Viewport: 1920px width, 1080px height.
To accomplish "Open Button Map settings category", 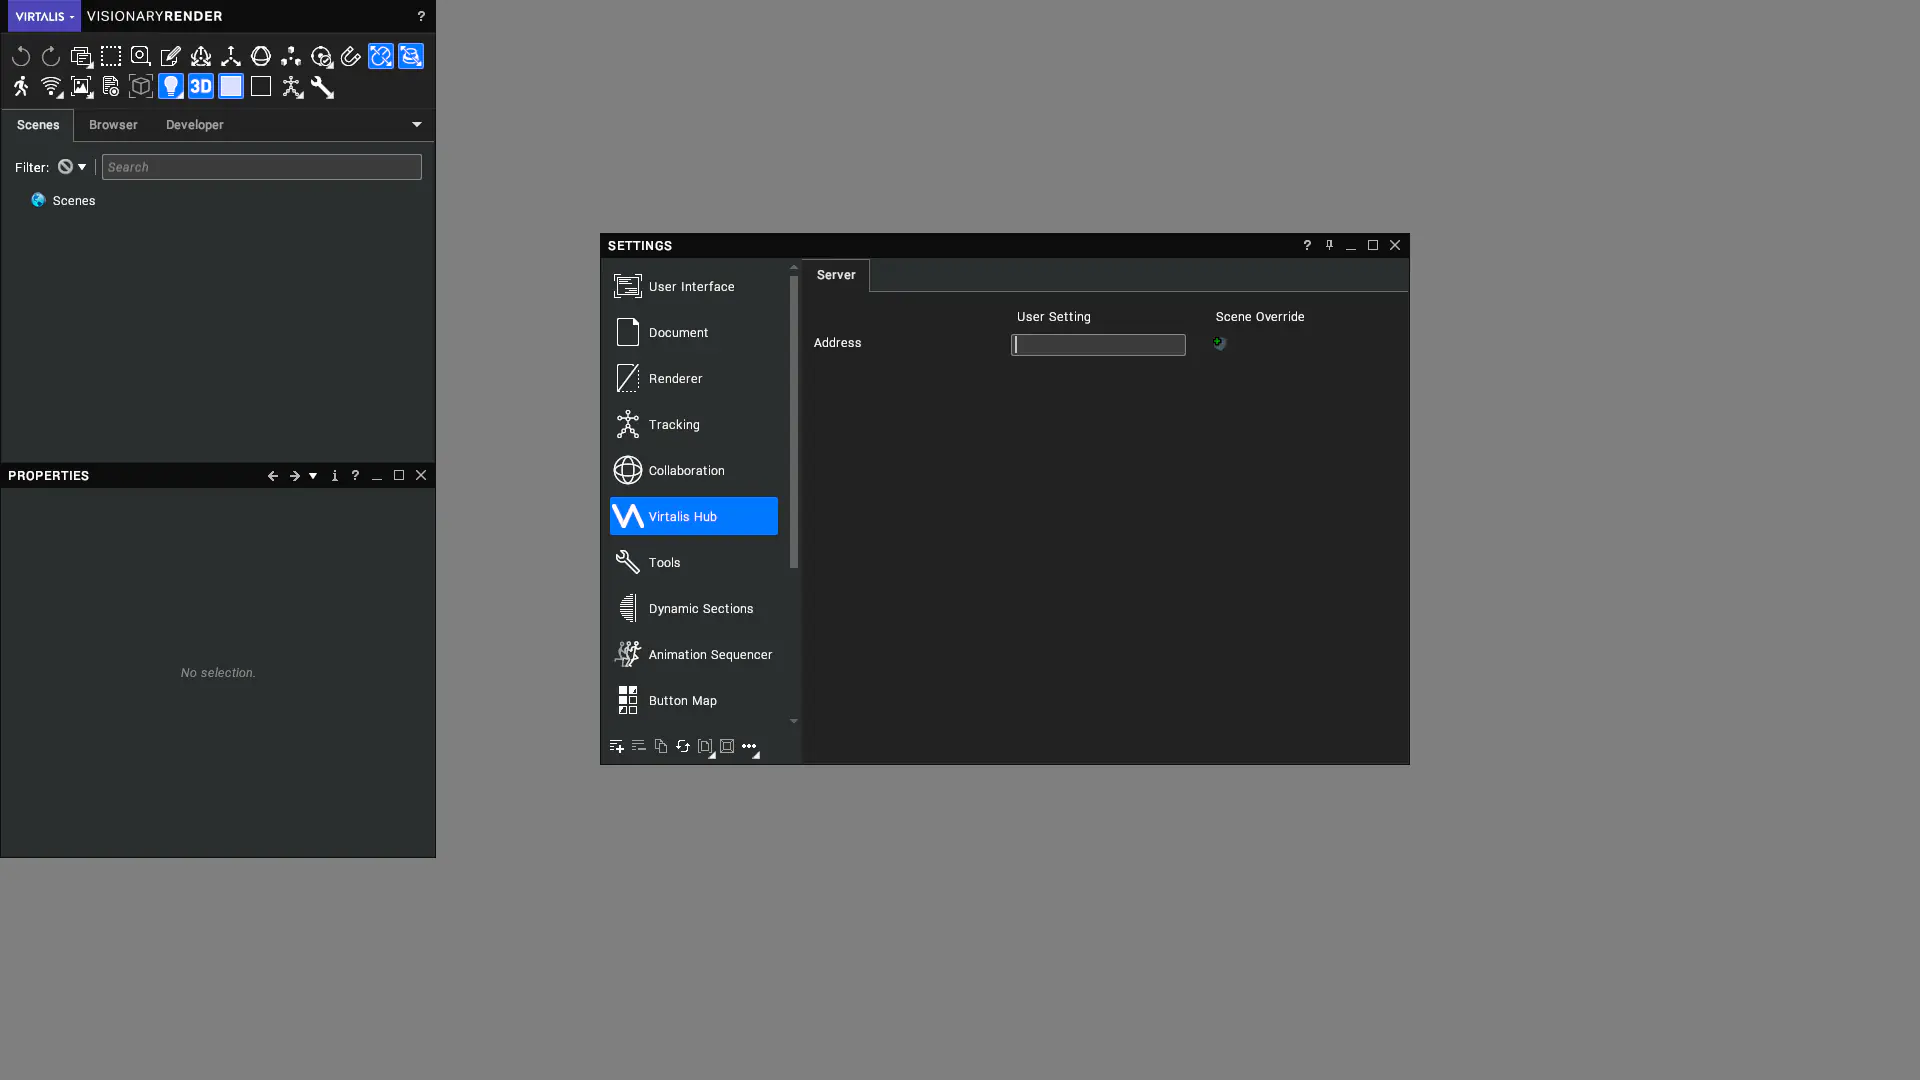I will 694,700.
